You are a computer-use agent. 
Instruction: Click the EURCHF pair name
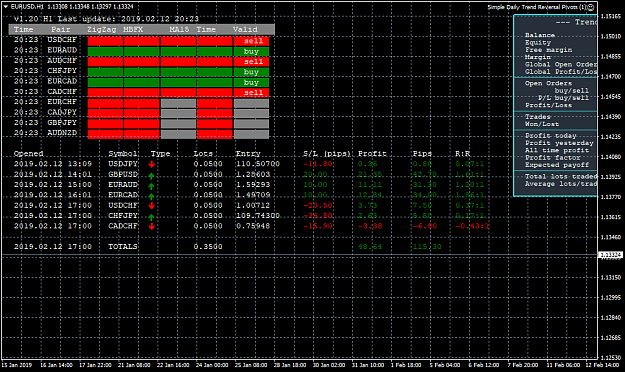62,102
